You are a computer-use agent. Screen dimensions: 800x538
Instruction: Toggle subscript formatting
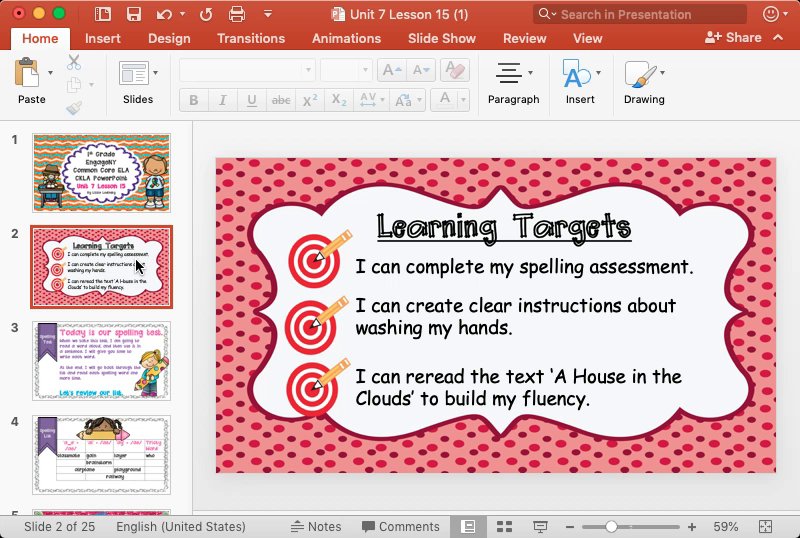pyautogui.click(x=339, y=100)
